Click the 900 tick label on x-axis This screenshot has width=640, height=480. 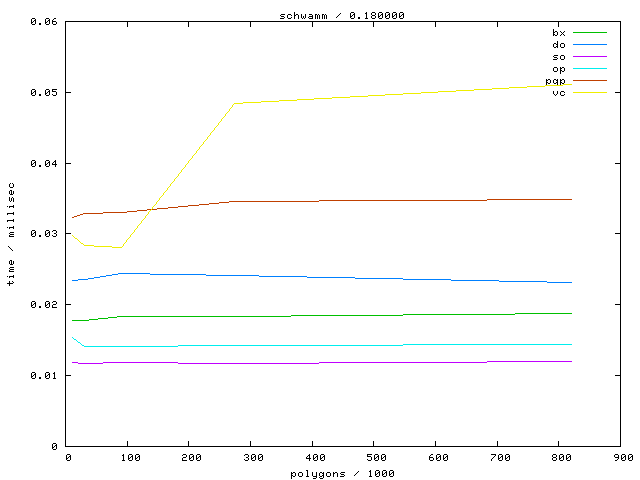622,457
